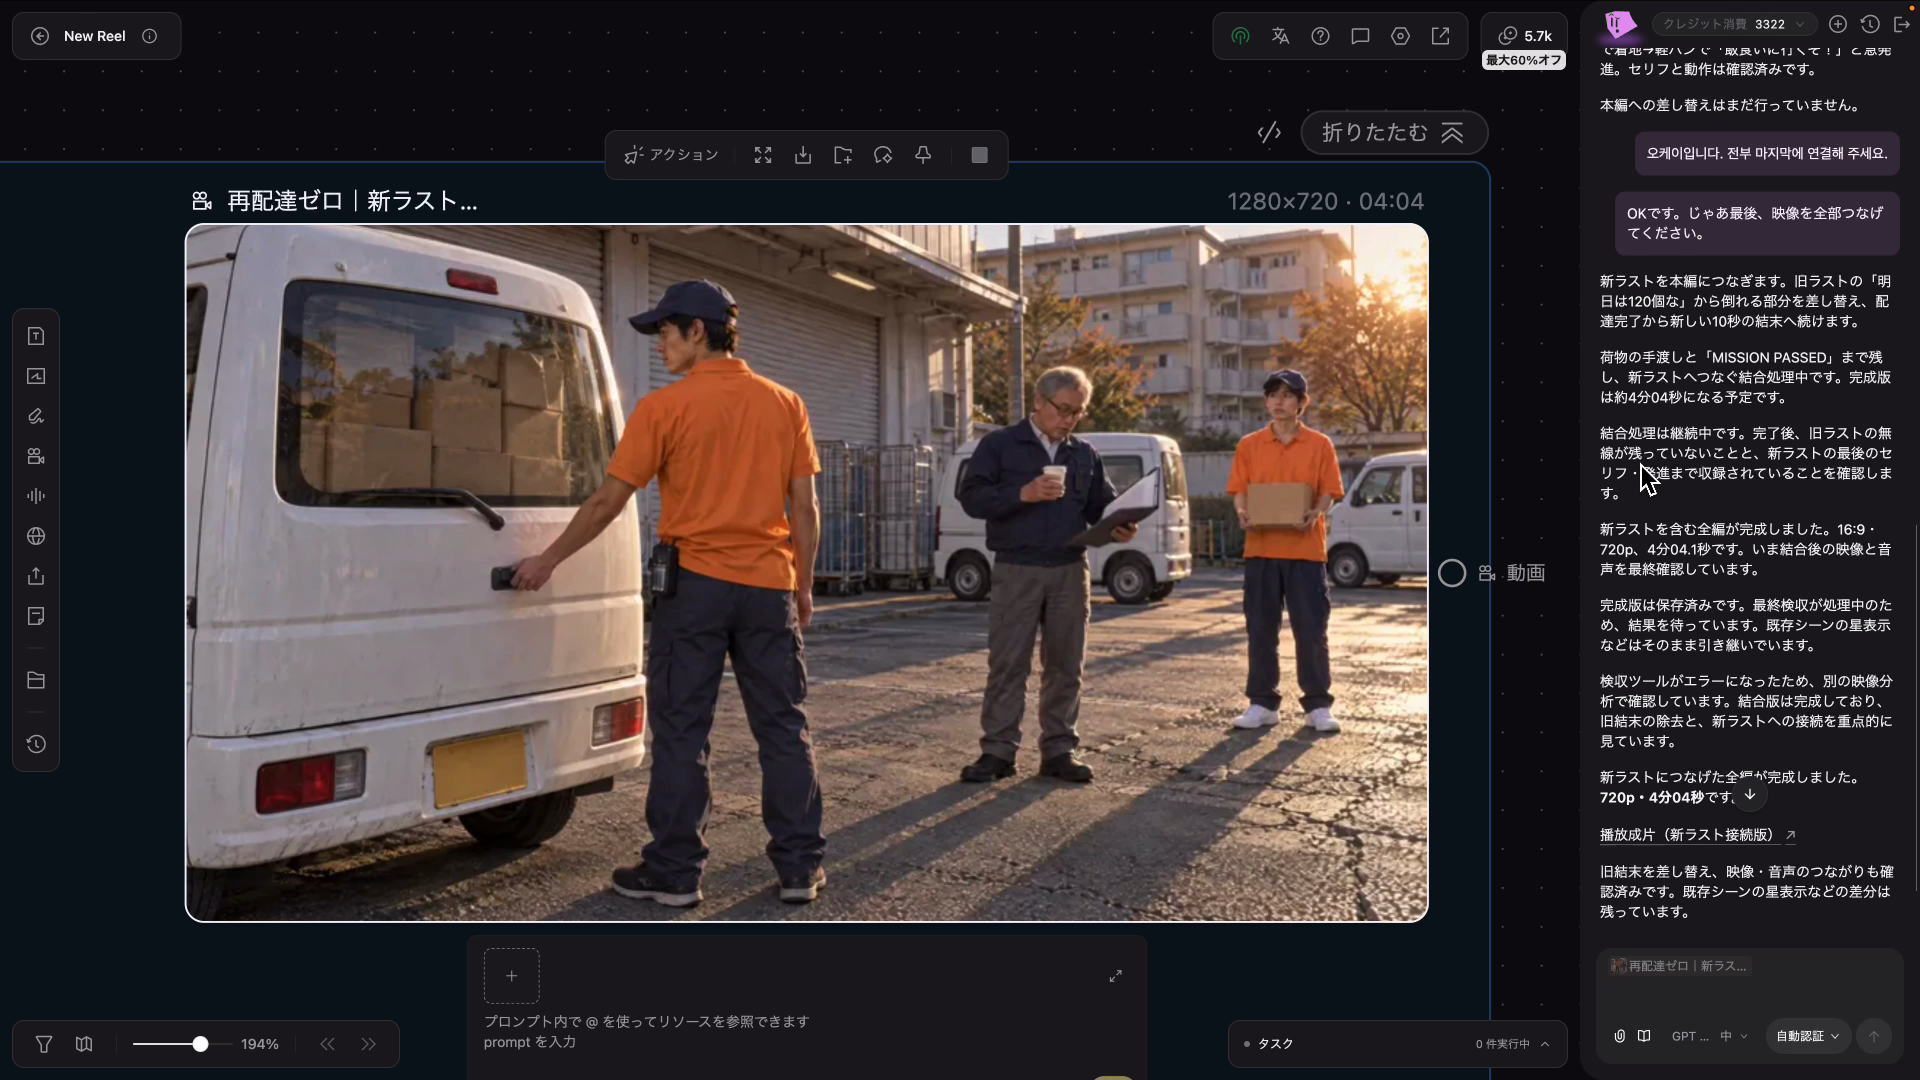Screen dimensions: 1920x1080
Task: Select the globe tool in left sidebar
Action: [36, 536]
